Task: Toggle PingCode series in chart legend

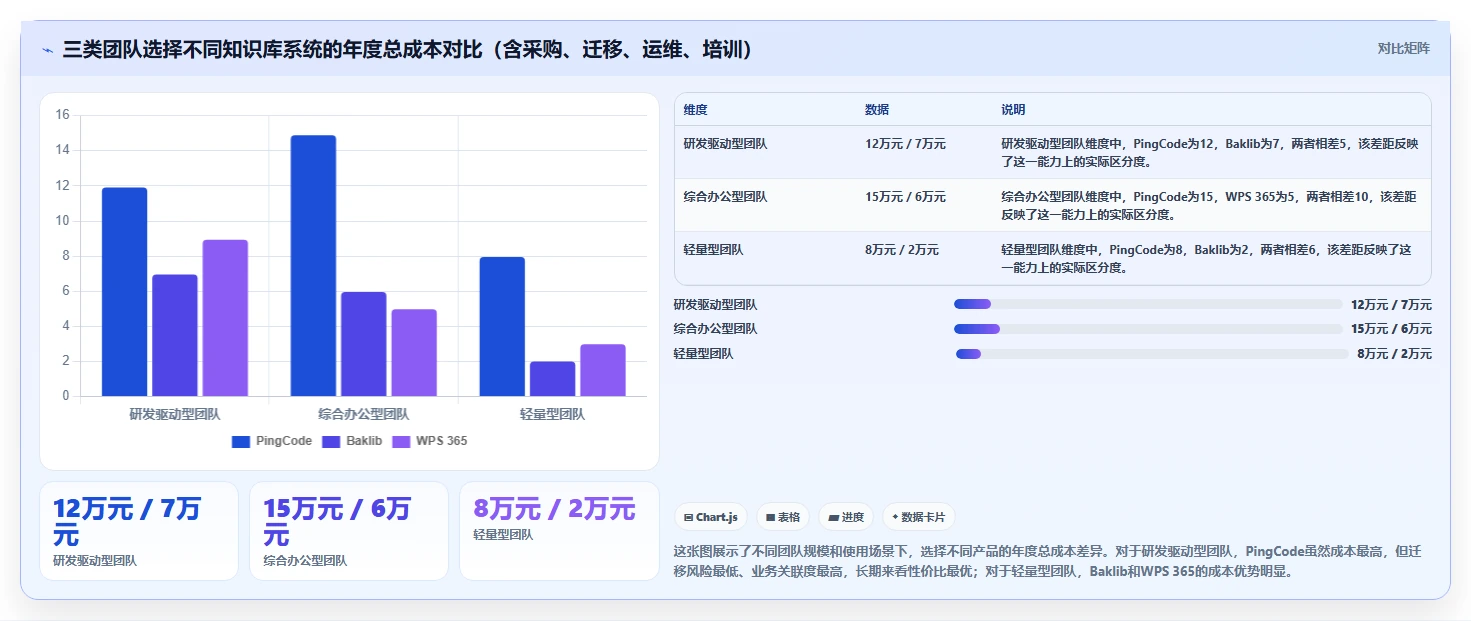Action: coord(272,441)
